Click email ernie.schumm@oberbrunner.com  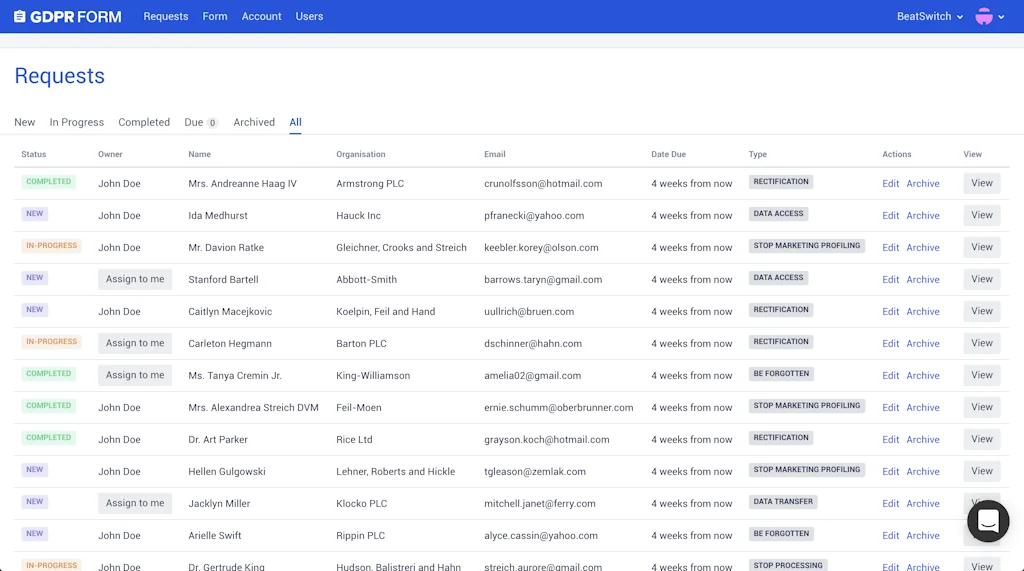pyautogui.click(x=558, y=408)
